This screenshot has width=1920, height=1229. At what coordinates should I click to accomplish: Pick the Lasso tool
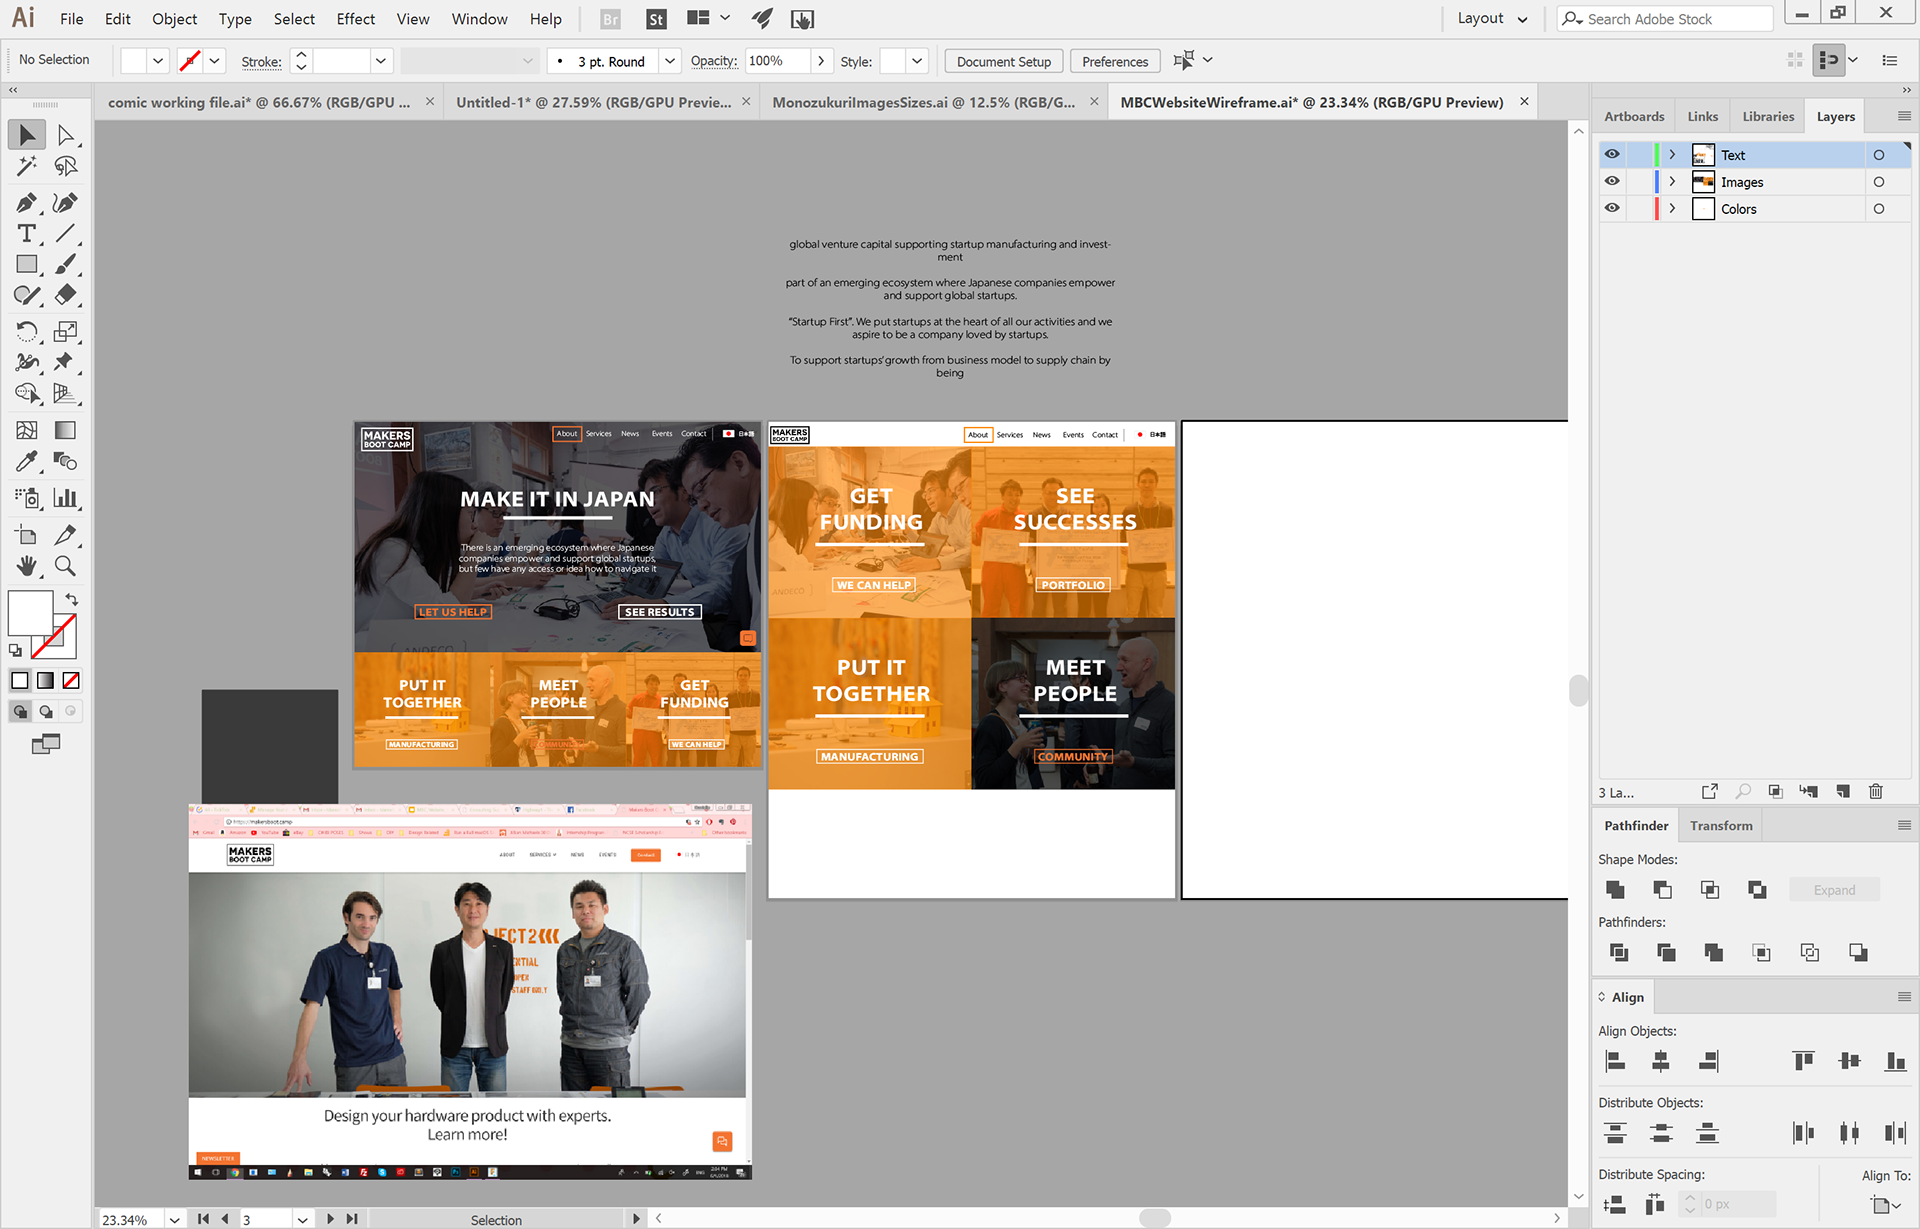pyautogui.click(x=65, y=166)
